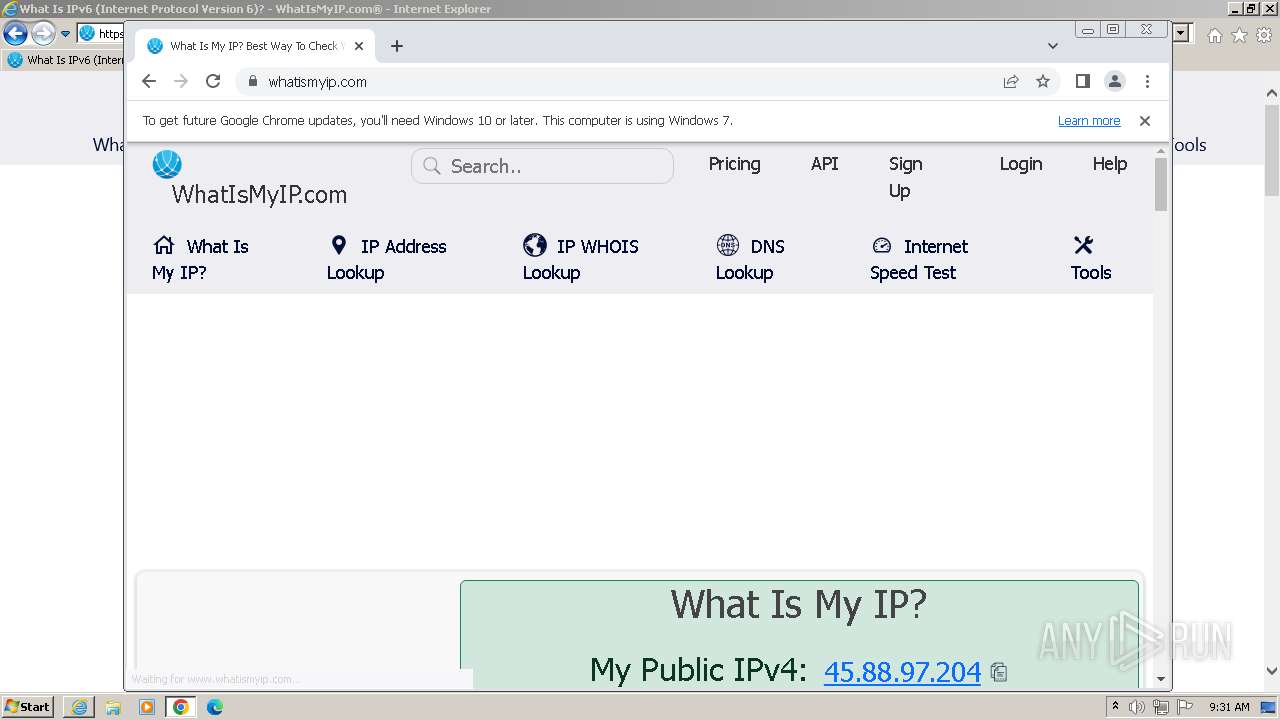Open the Action Center flag icon
This screenshot has width=1280, height=720.
(1184, 707)
